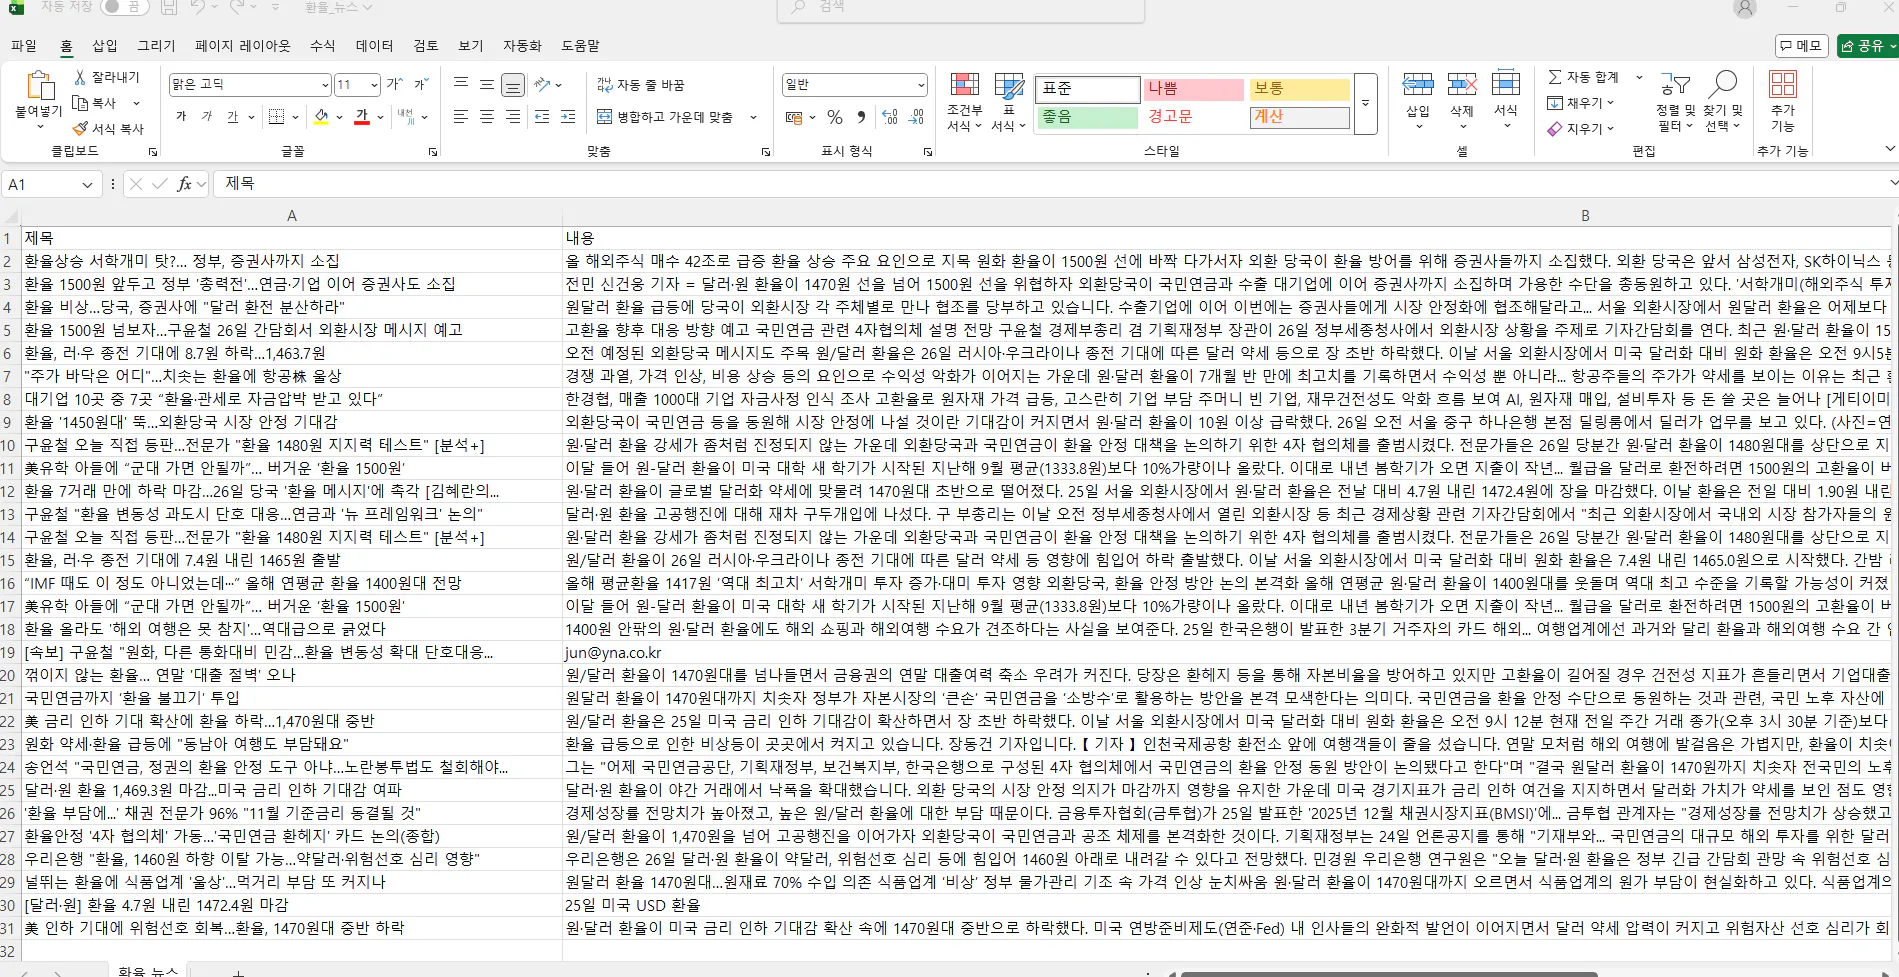Click the cell borders icon
Image resolution: width=1899 pixels, height=977 pixels.
coord(277,117)
